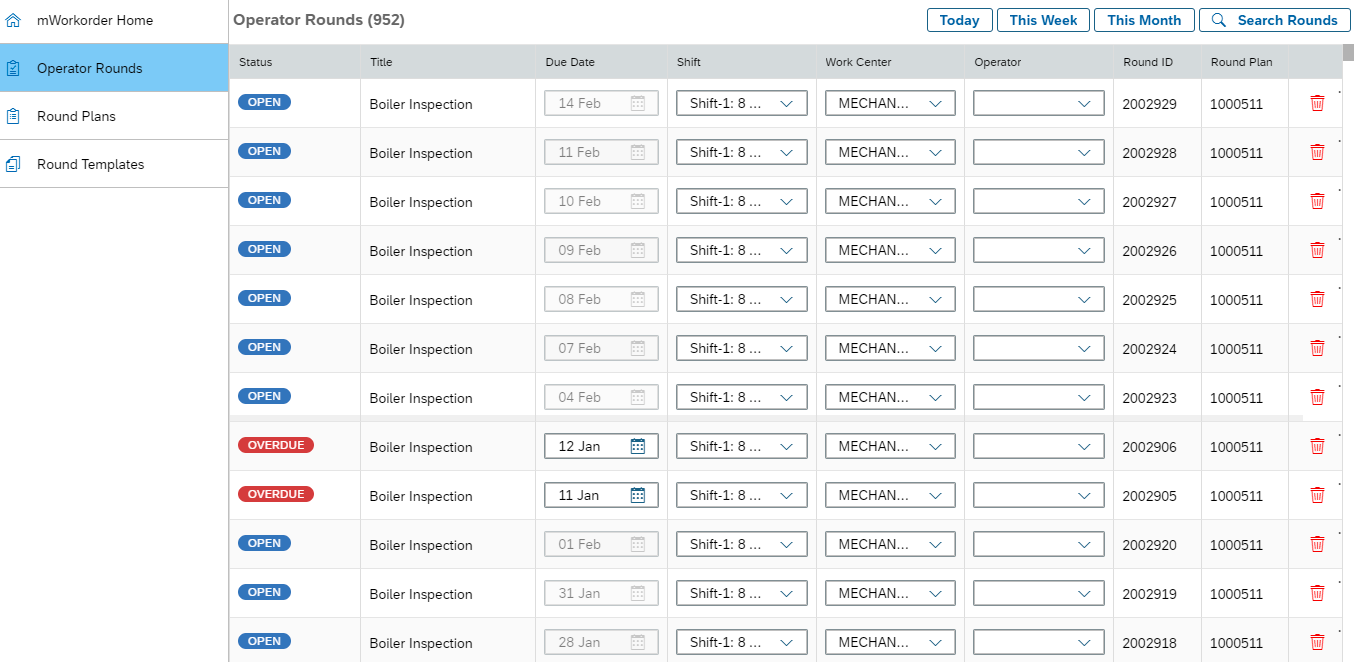The height and width of the screenshot is (662, 1354).
Task: Go to Operator Rounds in sidebar
Action: coord(90,68)
